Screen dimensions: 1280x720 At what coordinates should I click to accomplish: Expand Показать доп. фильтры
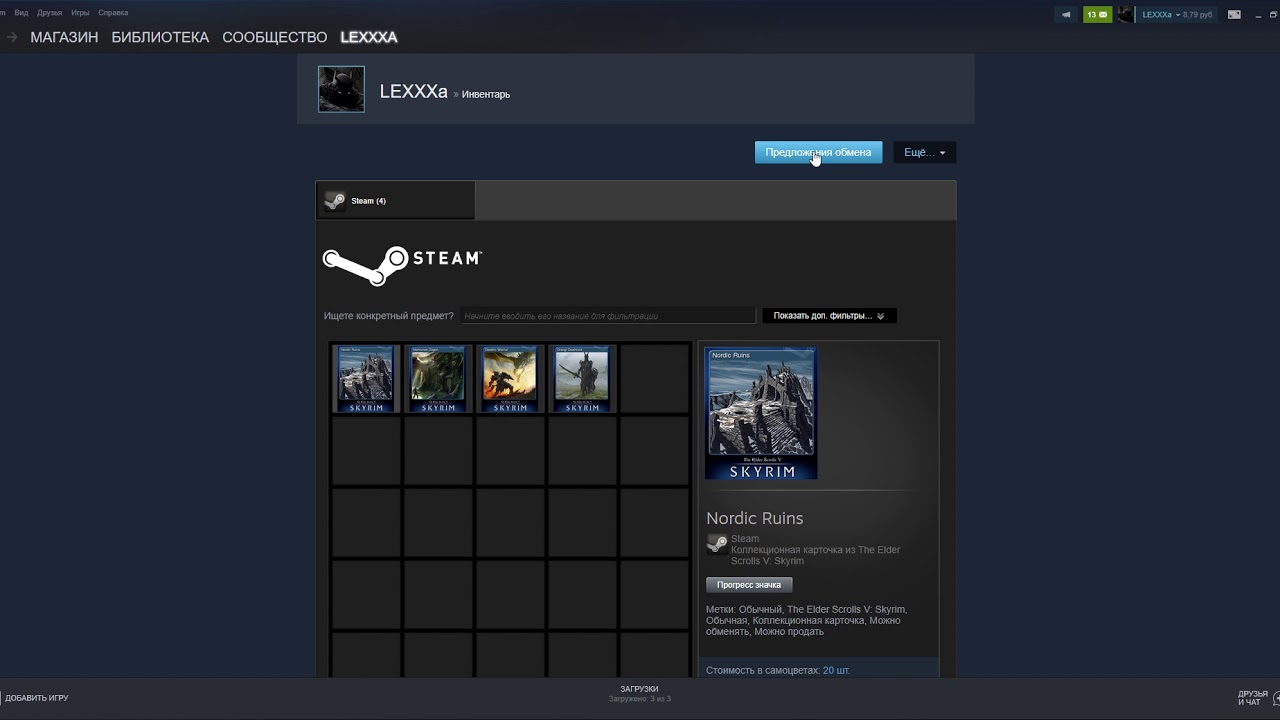coord(829,316)
